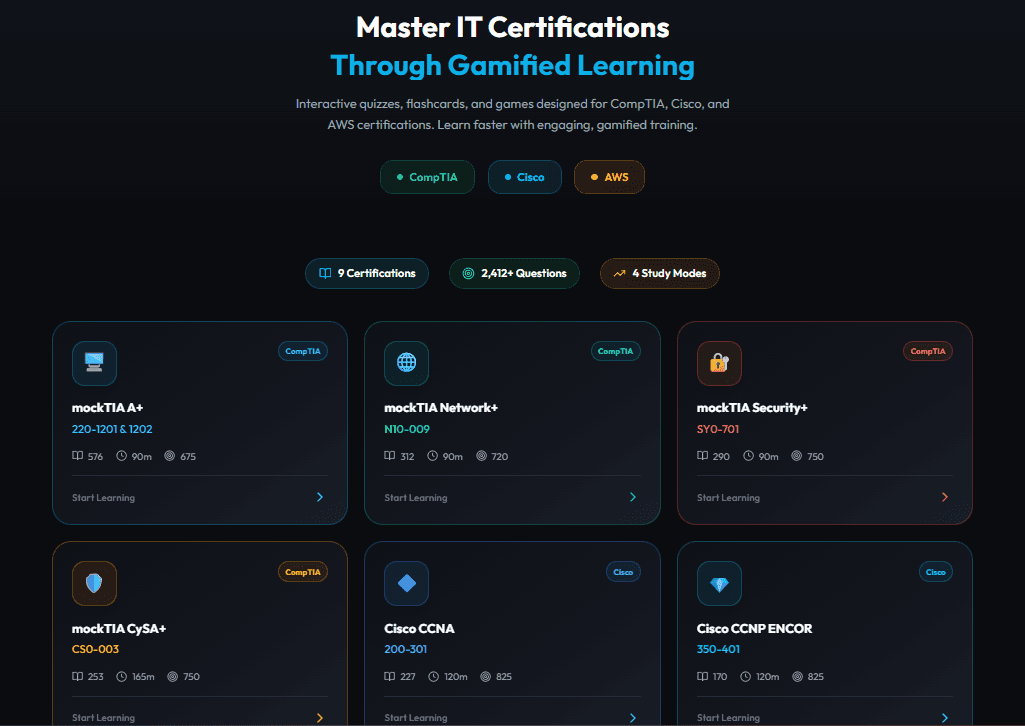
Task: Open Security+ via its red chevron
Action: tap(945, 497)
